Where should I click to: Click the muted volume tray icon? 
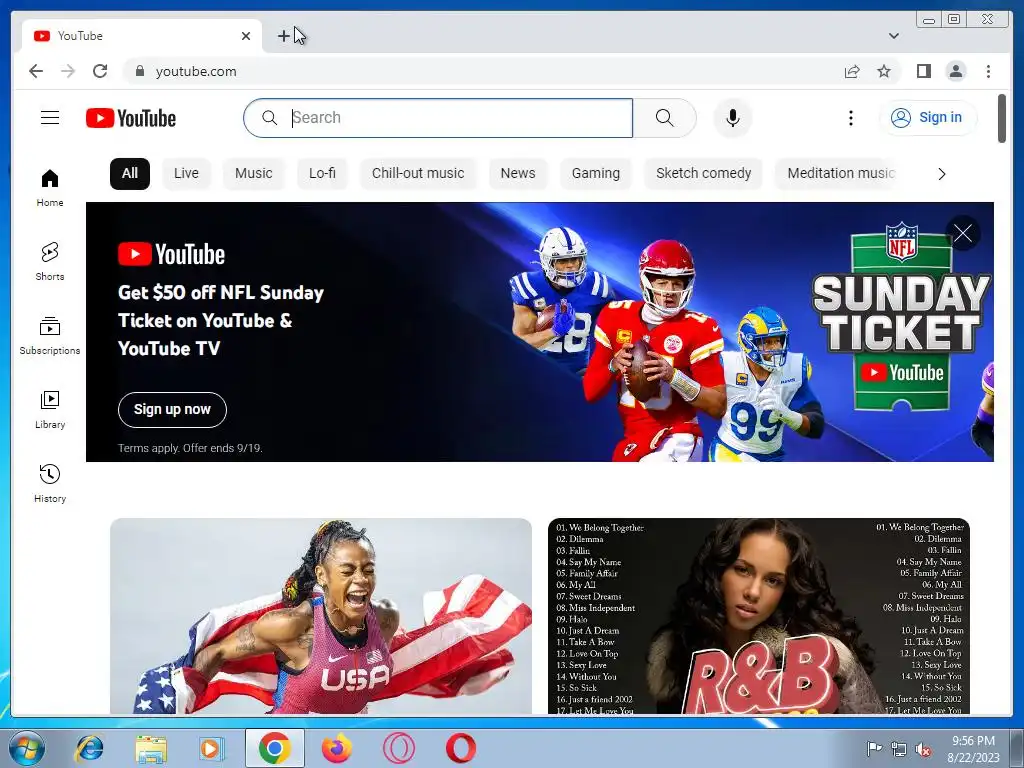pyautogui.click(x=923, y=750)
